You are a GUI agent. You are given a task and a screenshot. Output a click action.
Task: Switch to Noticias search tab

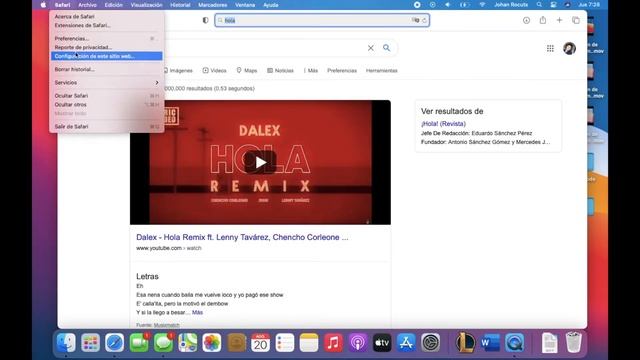coord(280,71)
